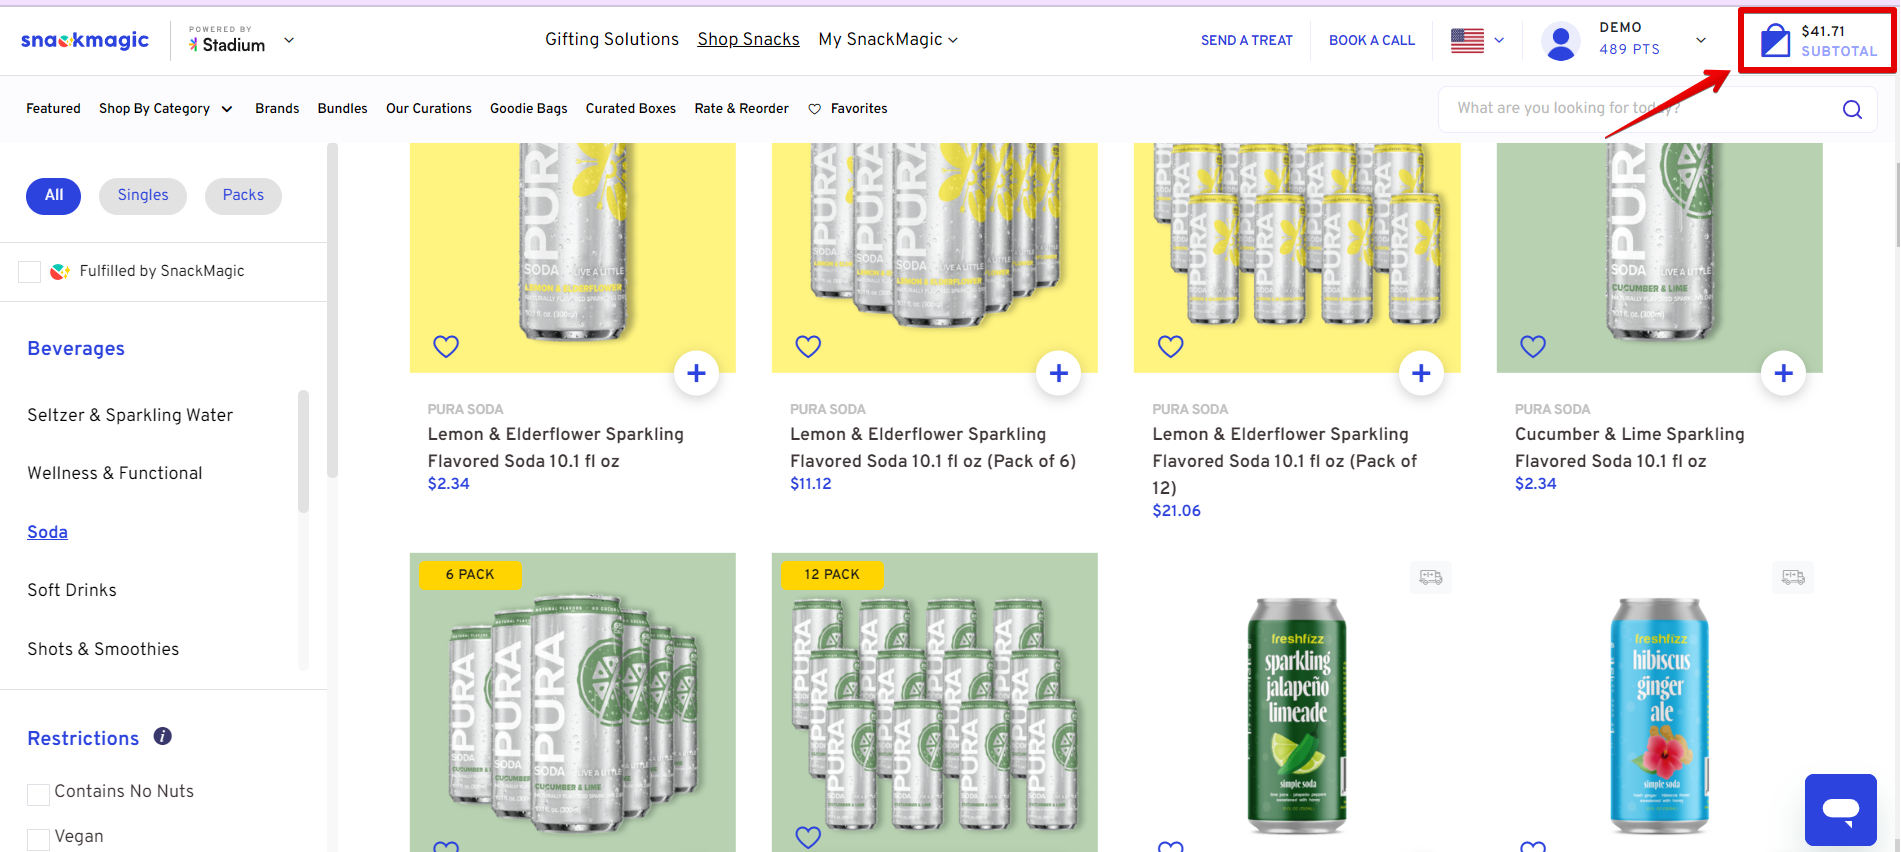Screen dimensions: 1901x852
Task: Open the DEMO user avatar icon
Action: click(x=1560, y=41)
